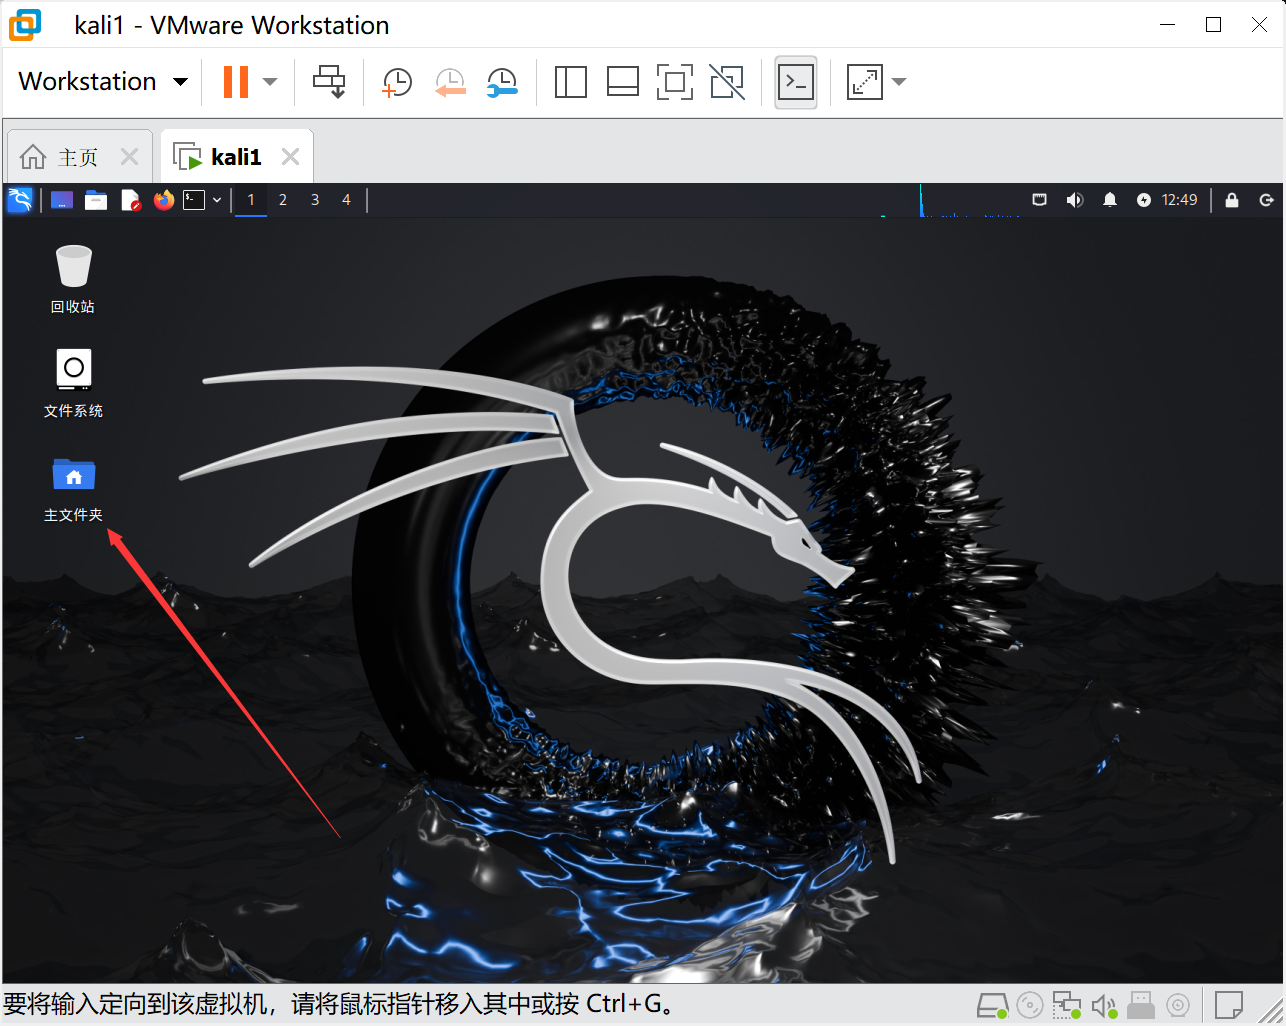Image resolution: width=1286 pixels, height=1026 pixels.
Task: Switch to workspace 4
Action: [346, 200]
